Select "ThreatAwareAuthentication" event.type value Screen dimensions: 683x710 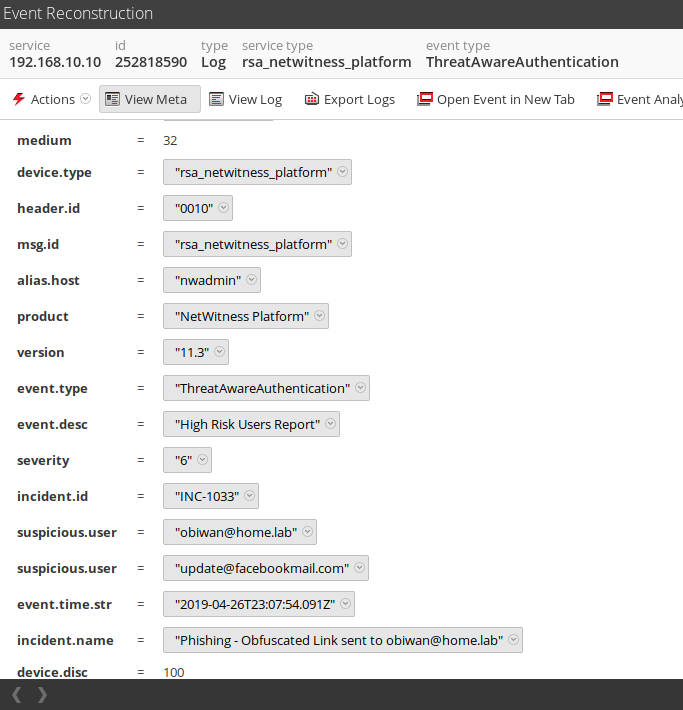pos(262,388)
